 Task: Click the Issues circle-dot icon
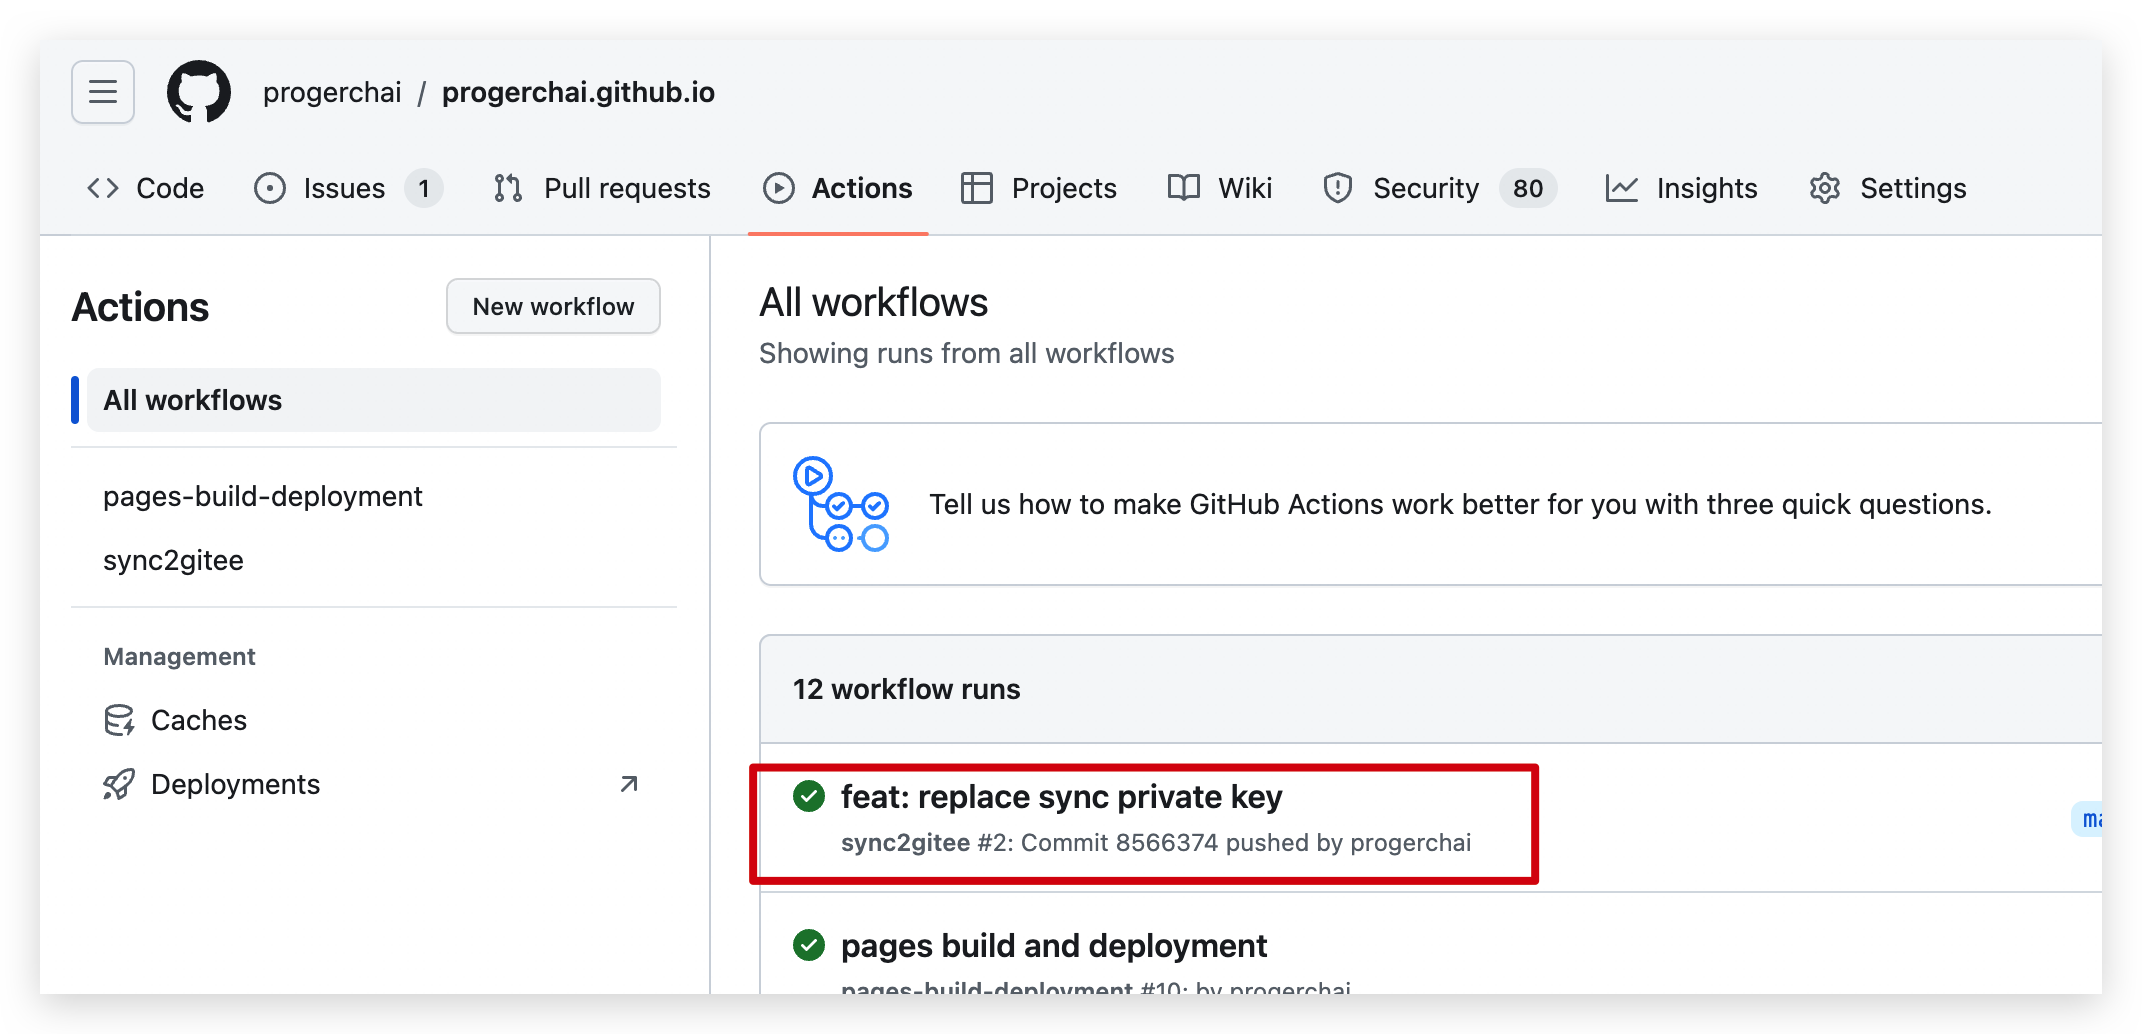pyautogui.click(x=270, y=188)
